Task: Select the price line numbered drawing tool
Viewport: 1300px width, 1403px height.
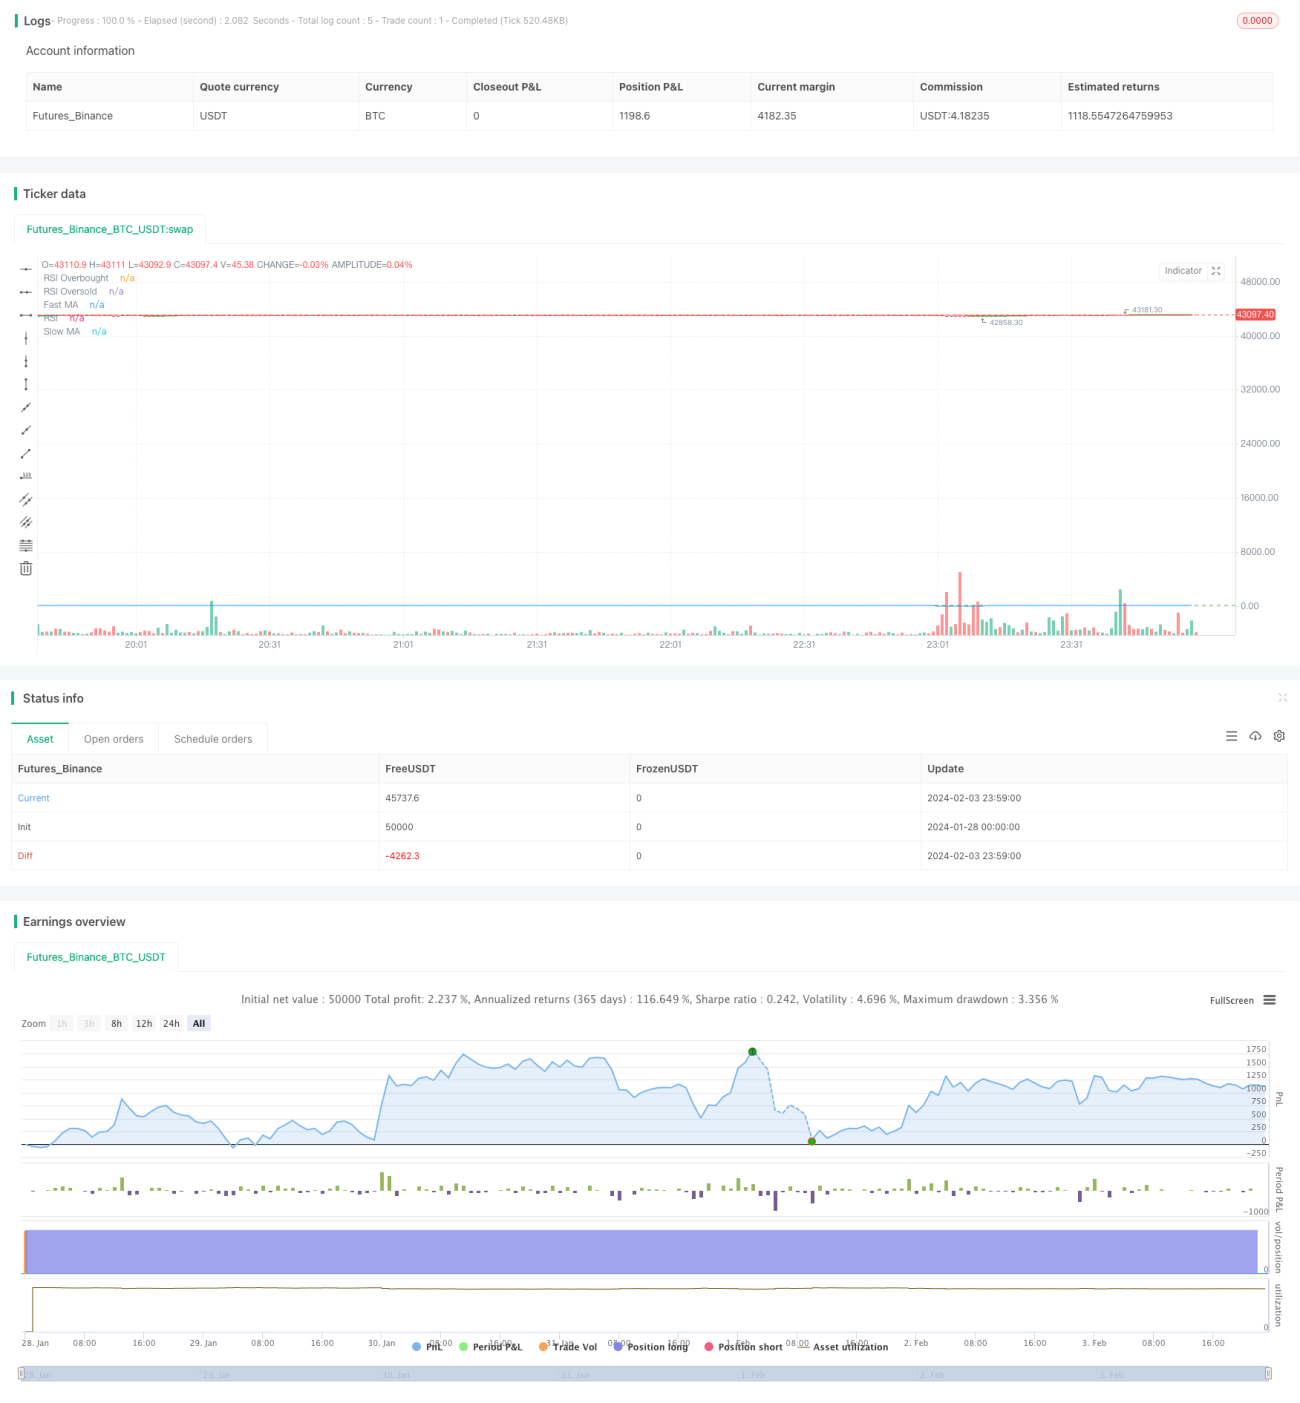Action: tap(26, 476)
